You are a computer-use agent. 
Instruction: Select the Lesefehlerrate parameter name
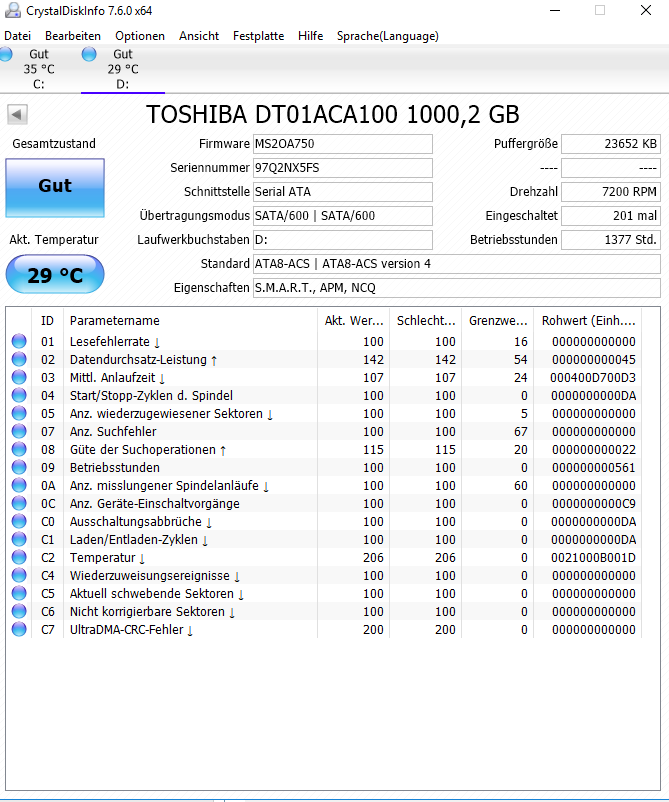coord(110,341)
